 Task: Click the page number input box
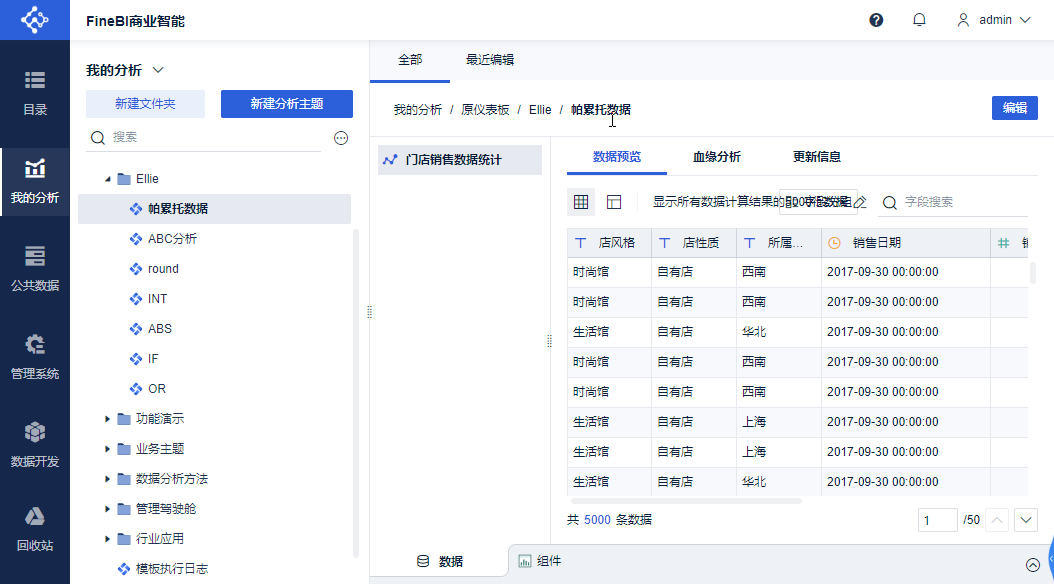[937, 520]
